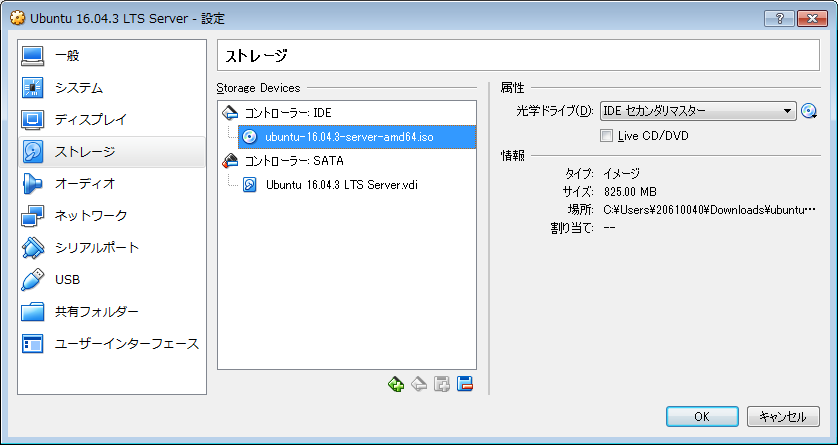Click the help question mark in title bar
838x445 pixels.
778,20
